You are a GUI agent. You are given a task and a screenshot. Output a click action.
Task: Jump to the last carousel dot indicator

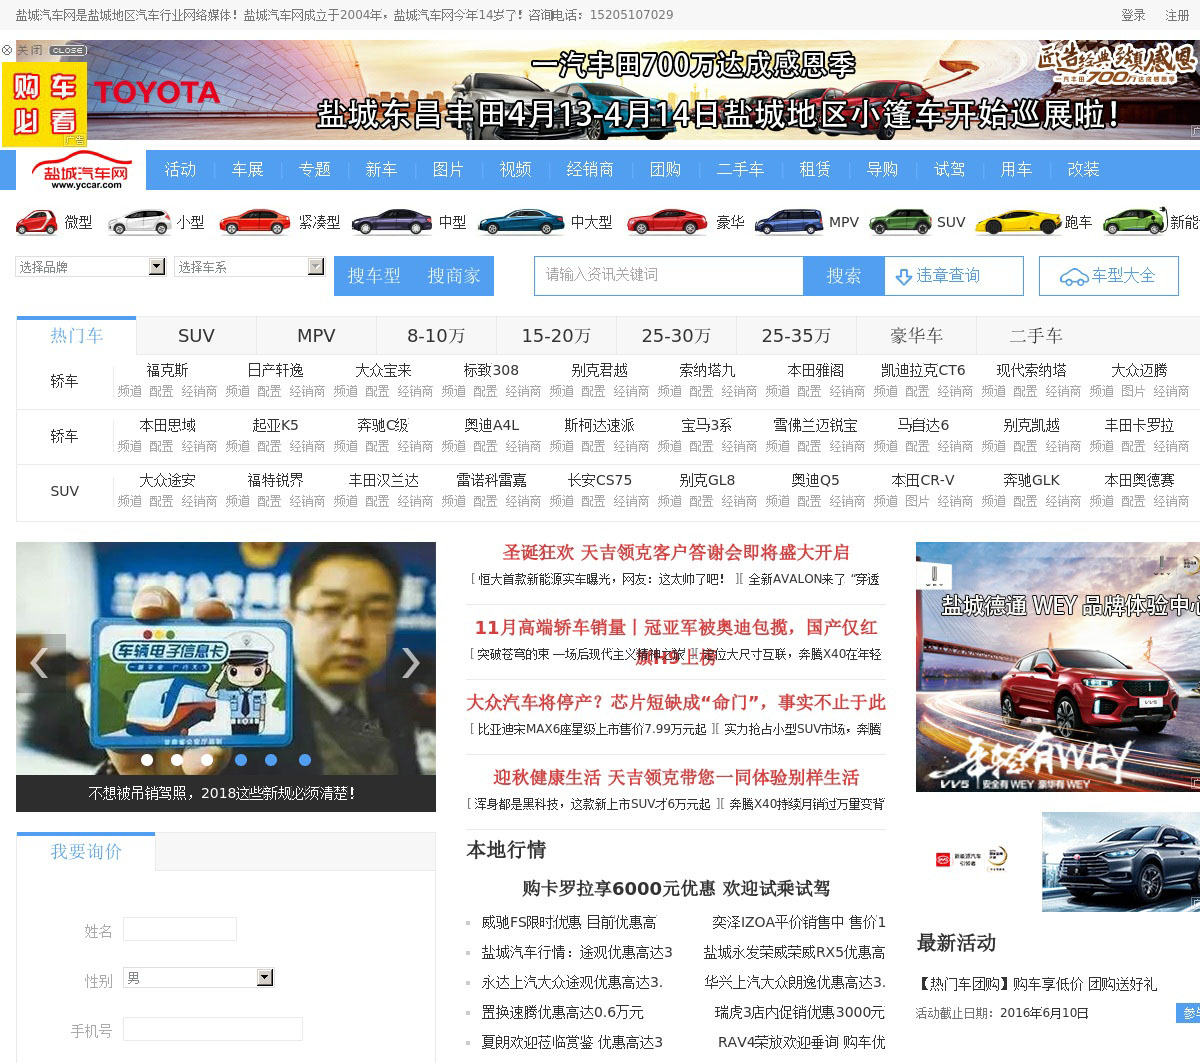305,760
